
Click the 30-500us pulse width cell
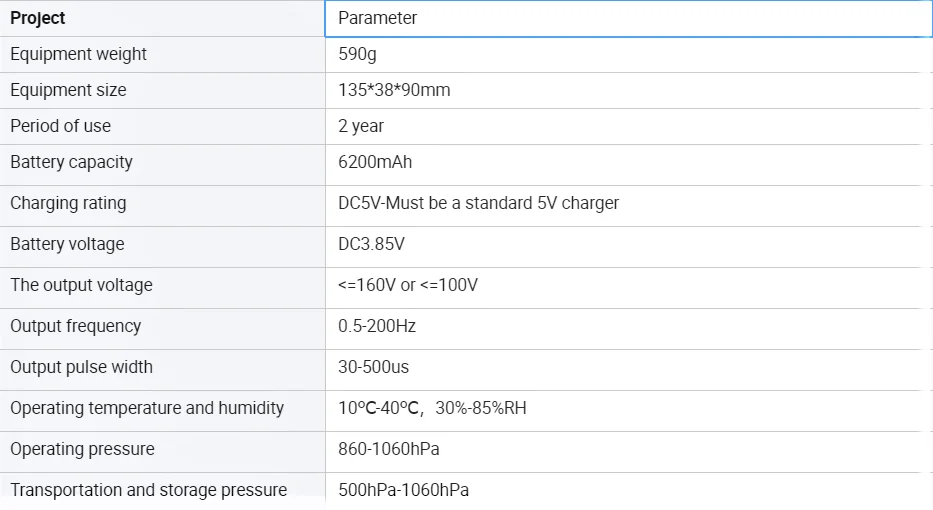628,367
